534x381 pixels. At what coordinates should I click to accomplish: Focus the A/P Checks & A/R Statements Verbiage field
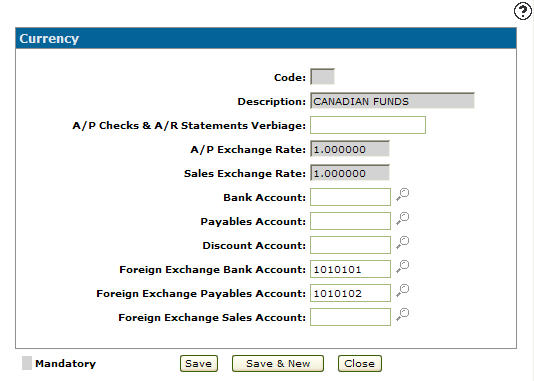368,125
